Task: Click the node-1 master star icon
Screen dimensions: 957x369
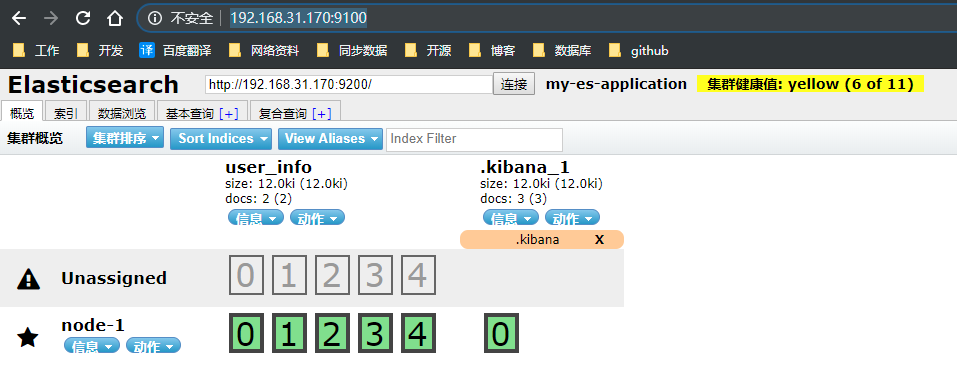Action: pyautogui.click(x=28, y=337)
